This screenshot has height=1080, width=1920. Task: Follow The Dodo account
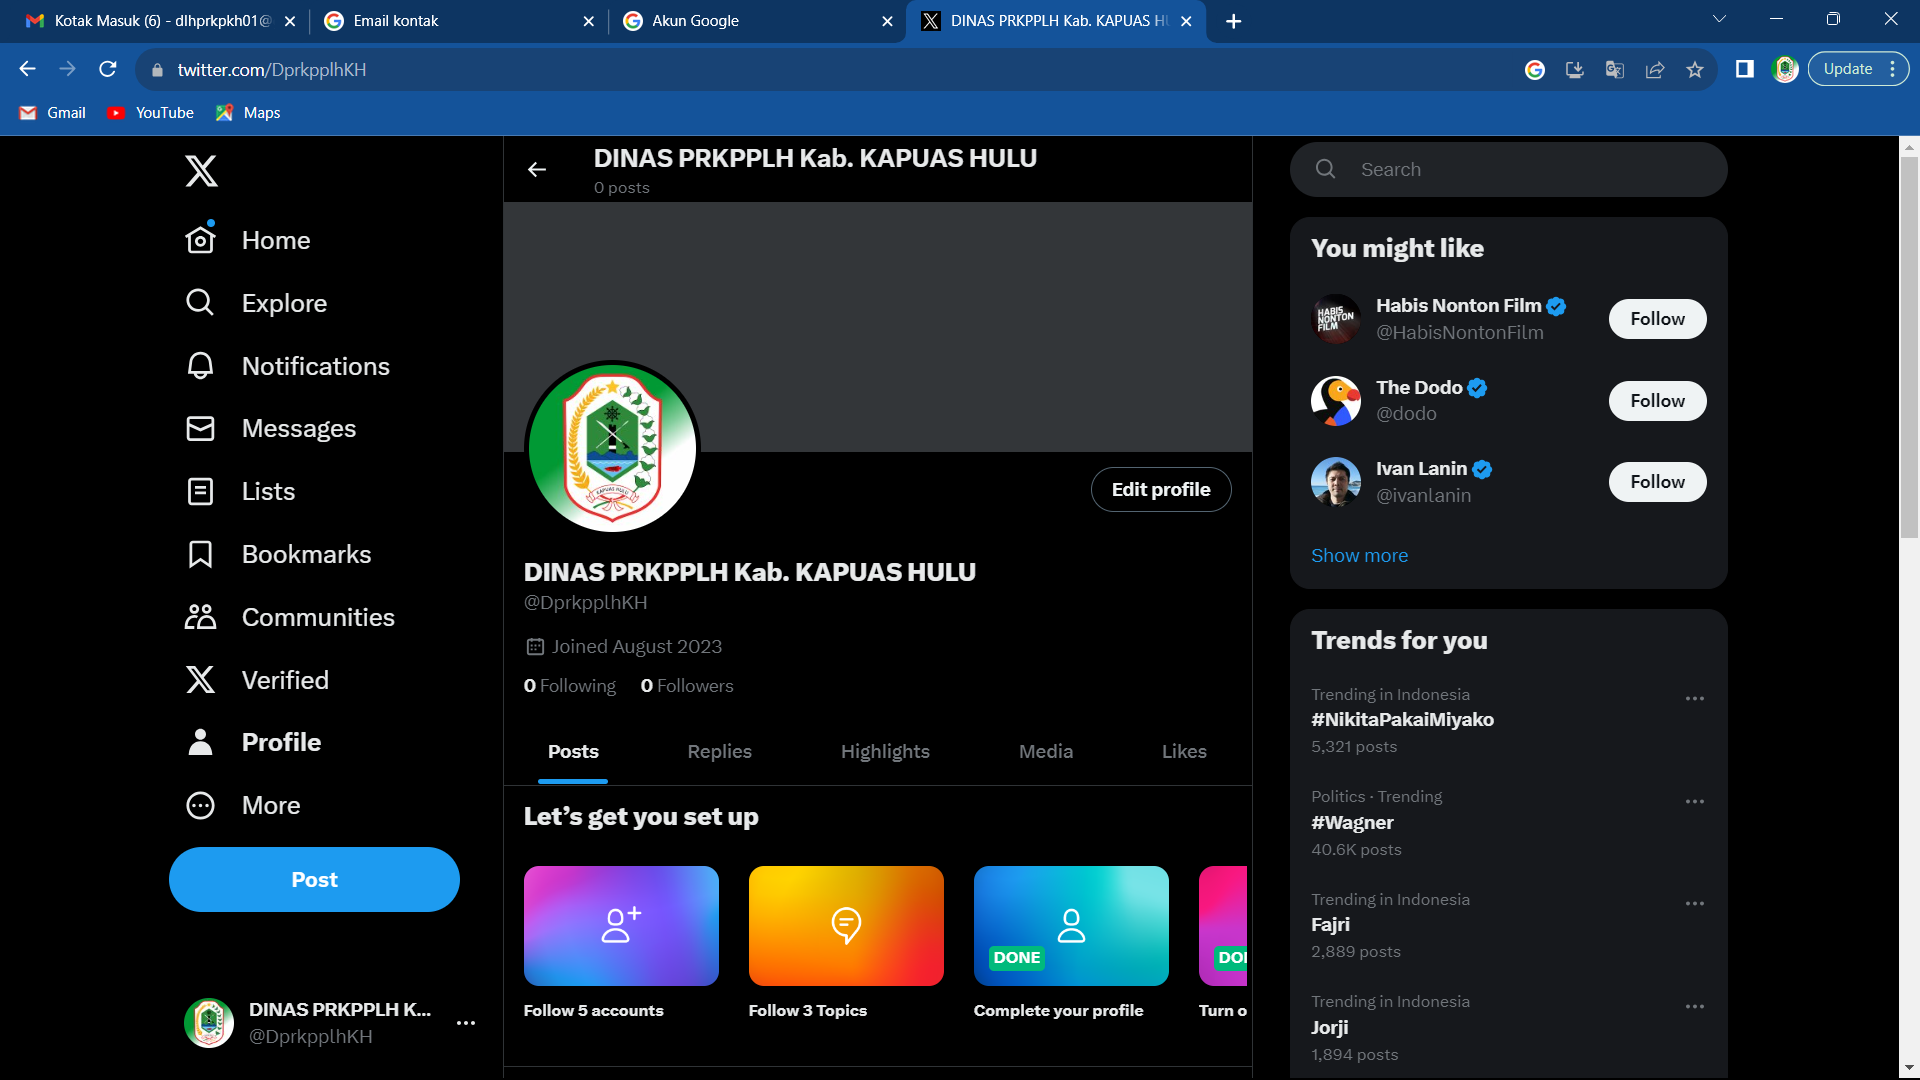coord(1658,401)
